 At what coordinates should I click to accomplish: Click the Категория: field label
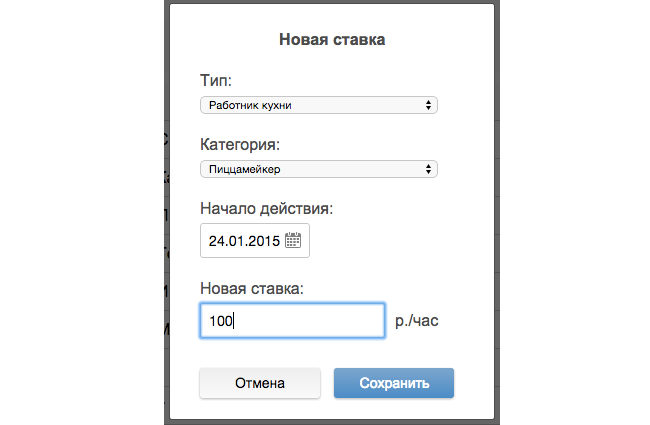point(240,144)
